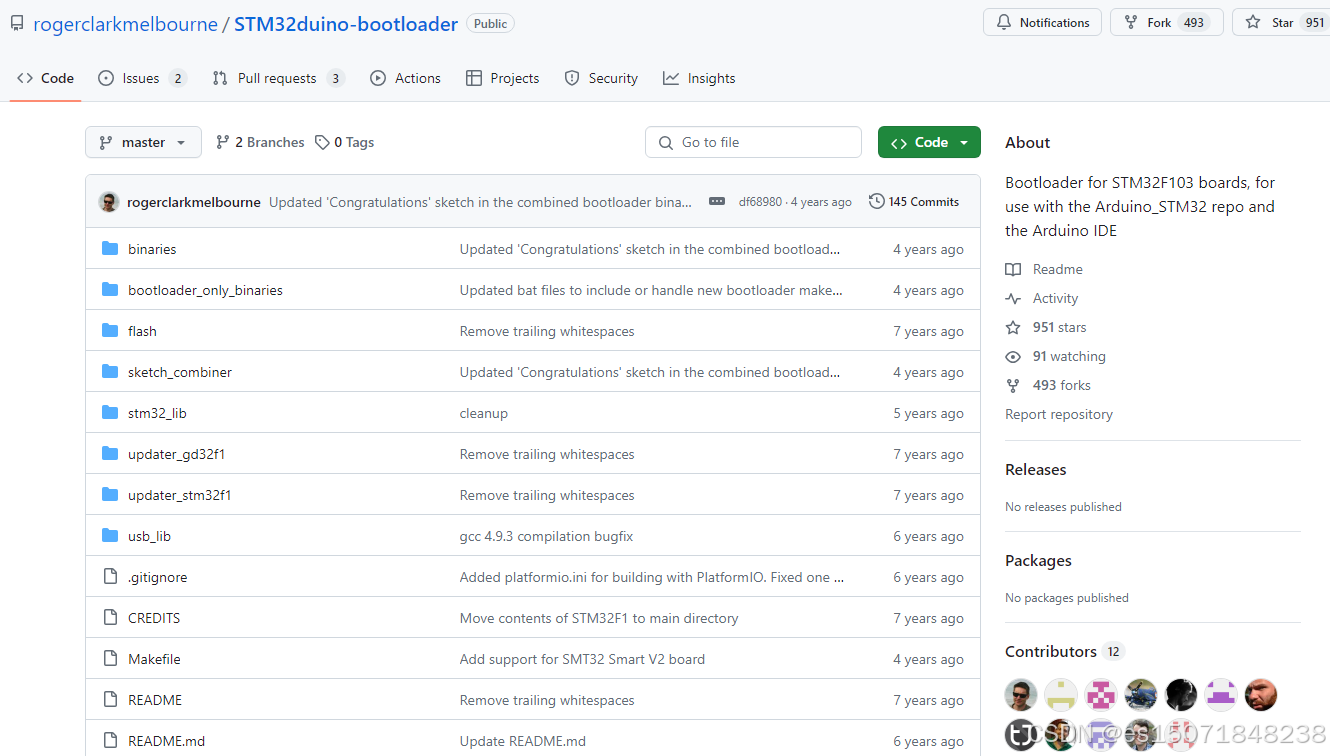The width and height of the screenshot is (1330, 756).
Task: Click the 'Update README.md' commit message
Action: click(x=523, y=741)
